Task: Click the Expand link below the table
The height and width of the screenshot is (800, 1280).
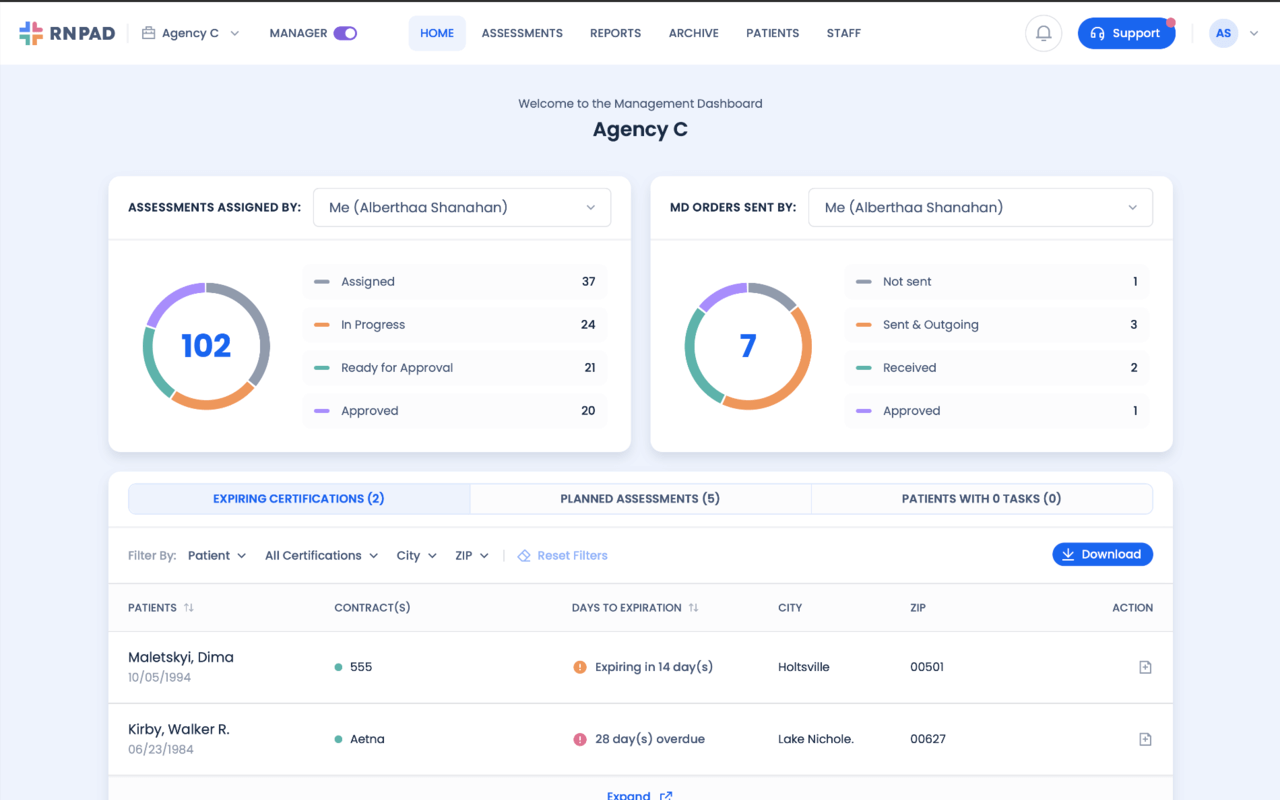Action: 640,794
